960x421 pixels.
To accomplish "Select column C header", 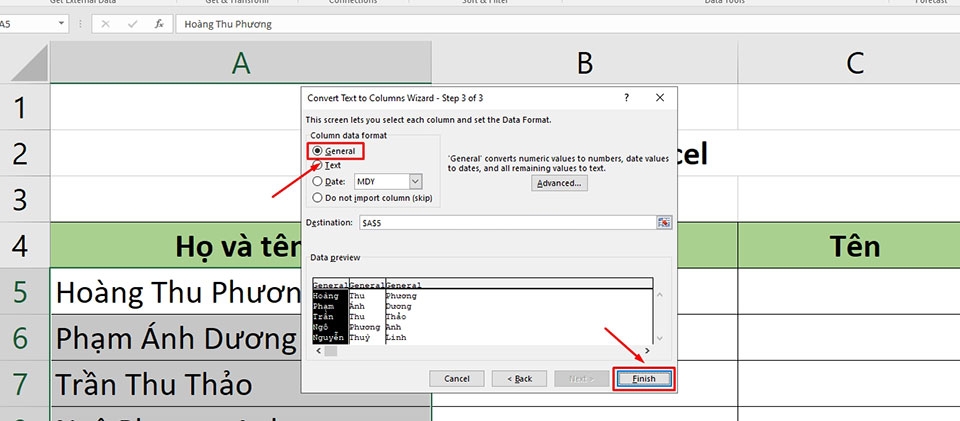I will [854, 62].
